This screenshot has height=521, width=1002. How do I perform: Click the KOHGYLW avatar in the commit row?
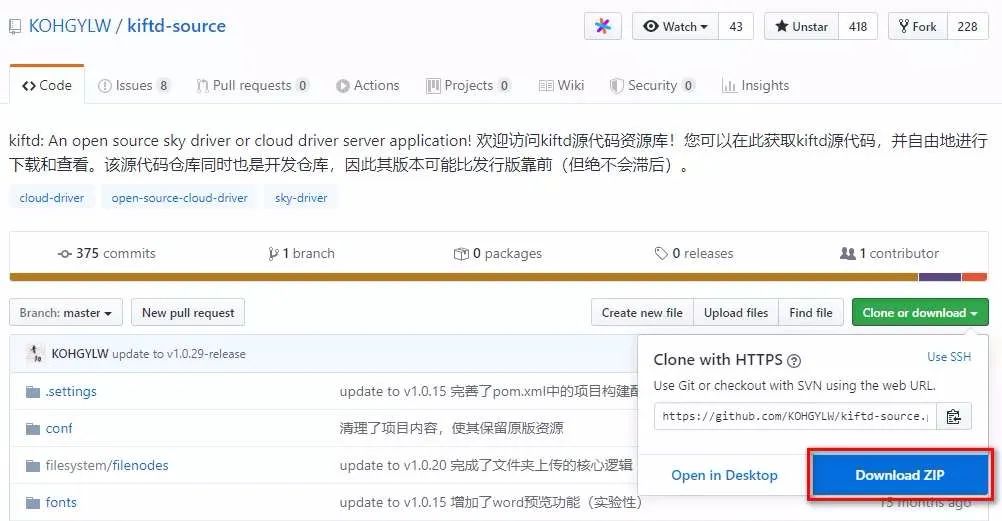tap(35, 354)
